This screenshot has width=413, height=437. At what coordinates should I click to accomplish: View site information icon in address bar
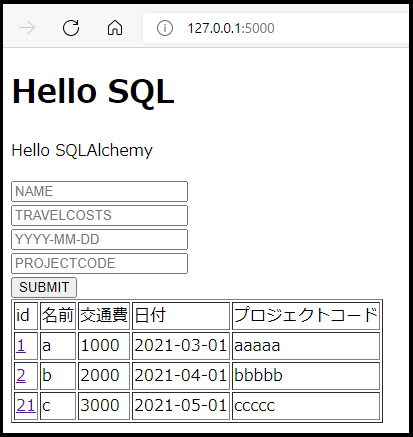tap(165, 28)
